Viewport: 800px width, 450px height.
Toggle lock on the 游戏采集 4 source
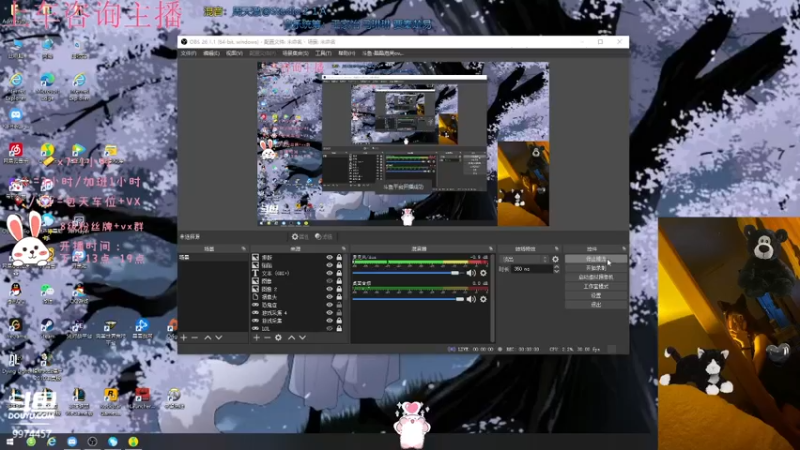339,313
